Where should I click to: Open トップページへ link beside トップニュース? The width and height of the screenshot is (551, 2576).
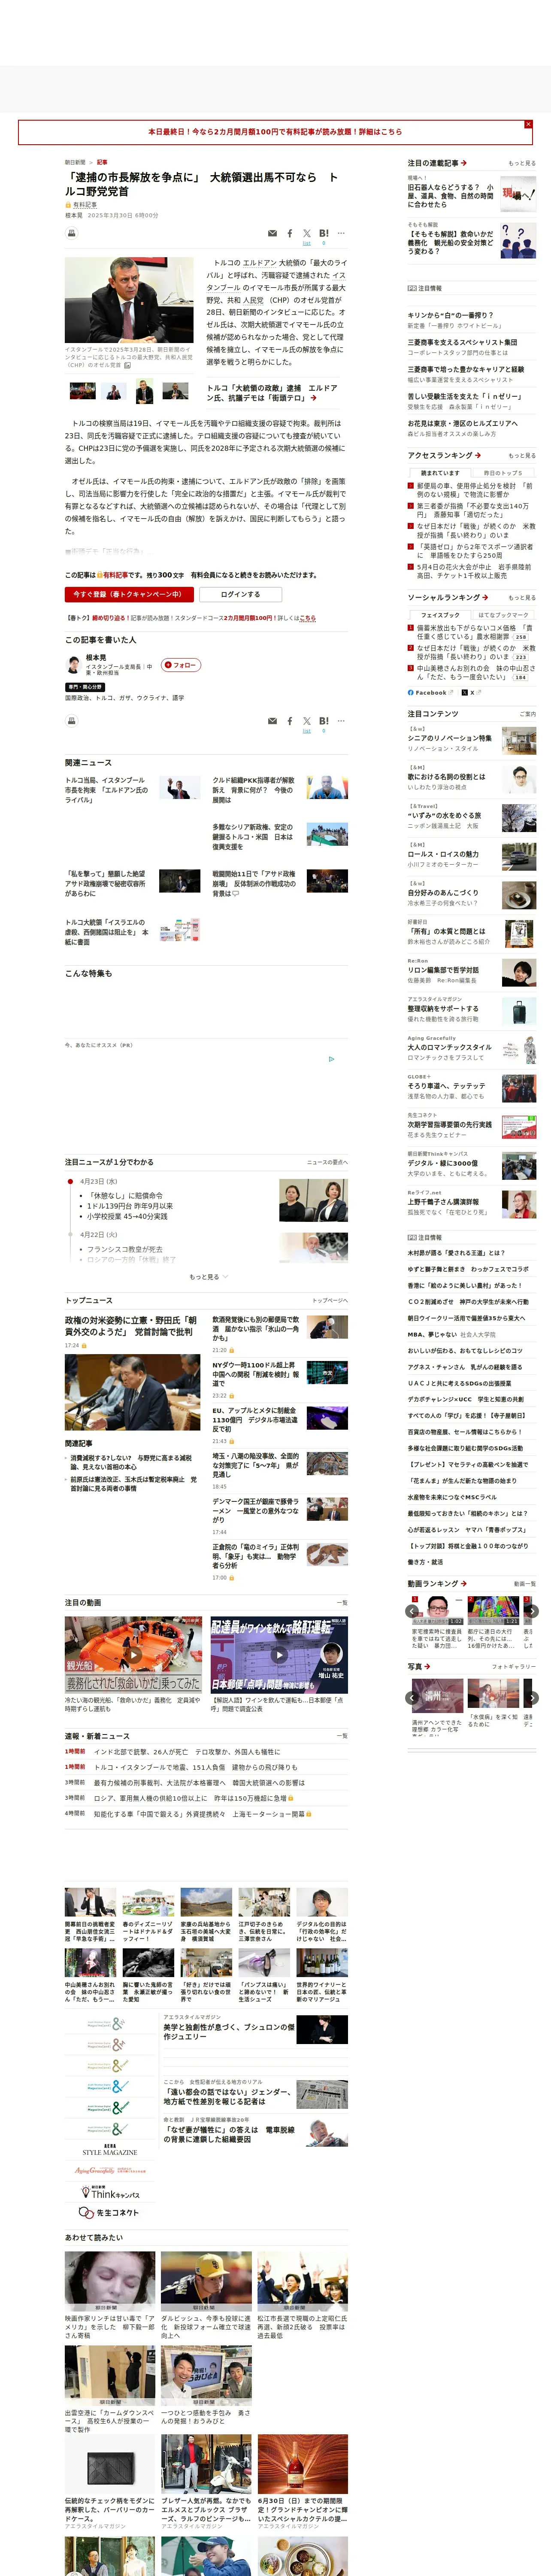click(x=330, y=1300)
